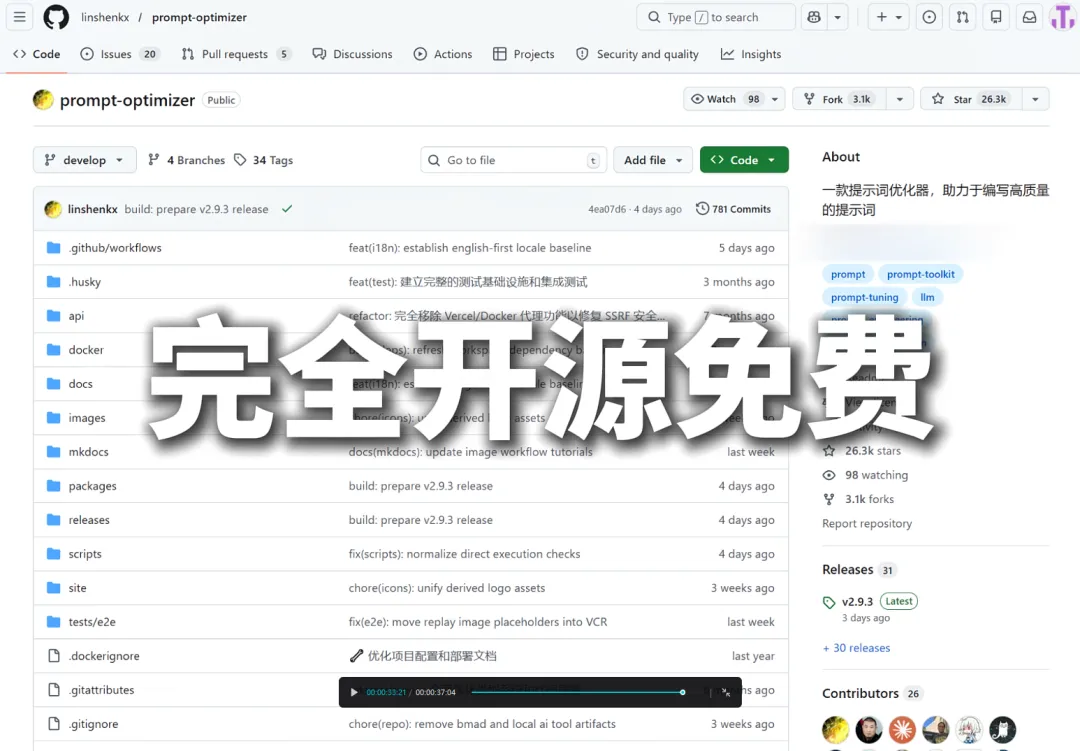Click the + 30 releases link

point(856,648)
